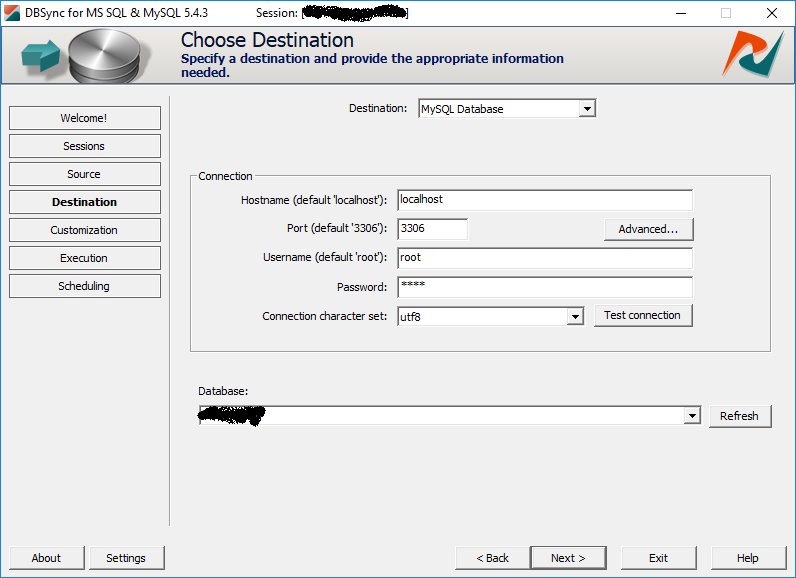Select the Customization step
796x578 pixels.
click(x=84, y=230)
